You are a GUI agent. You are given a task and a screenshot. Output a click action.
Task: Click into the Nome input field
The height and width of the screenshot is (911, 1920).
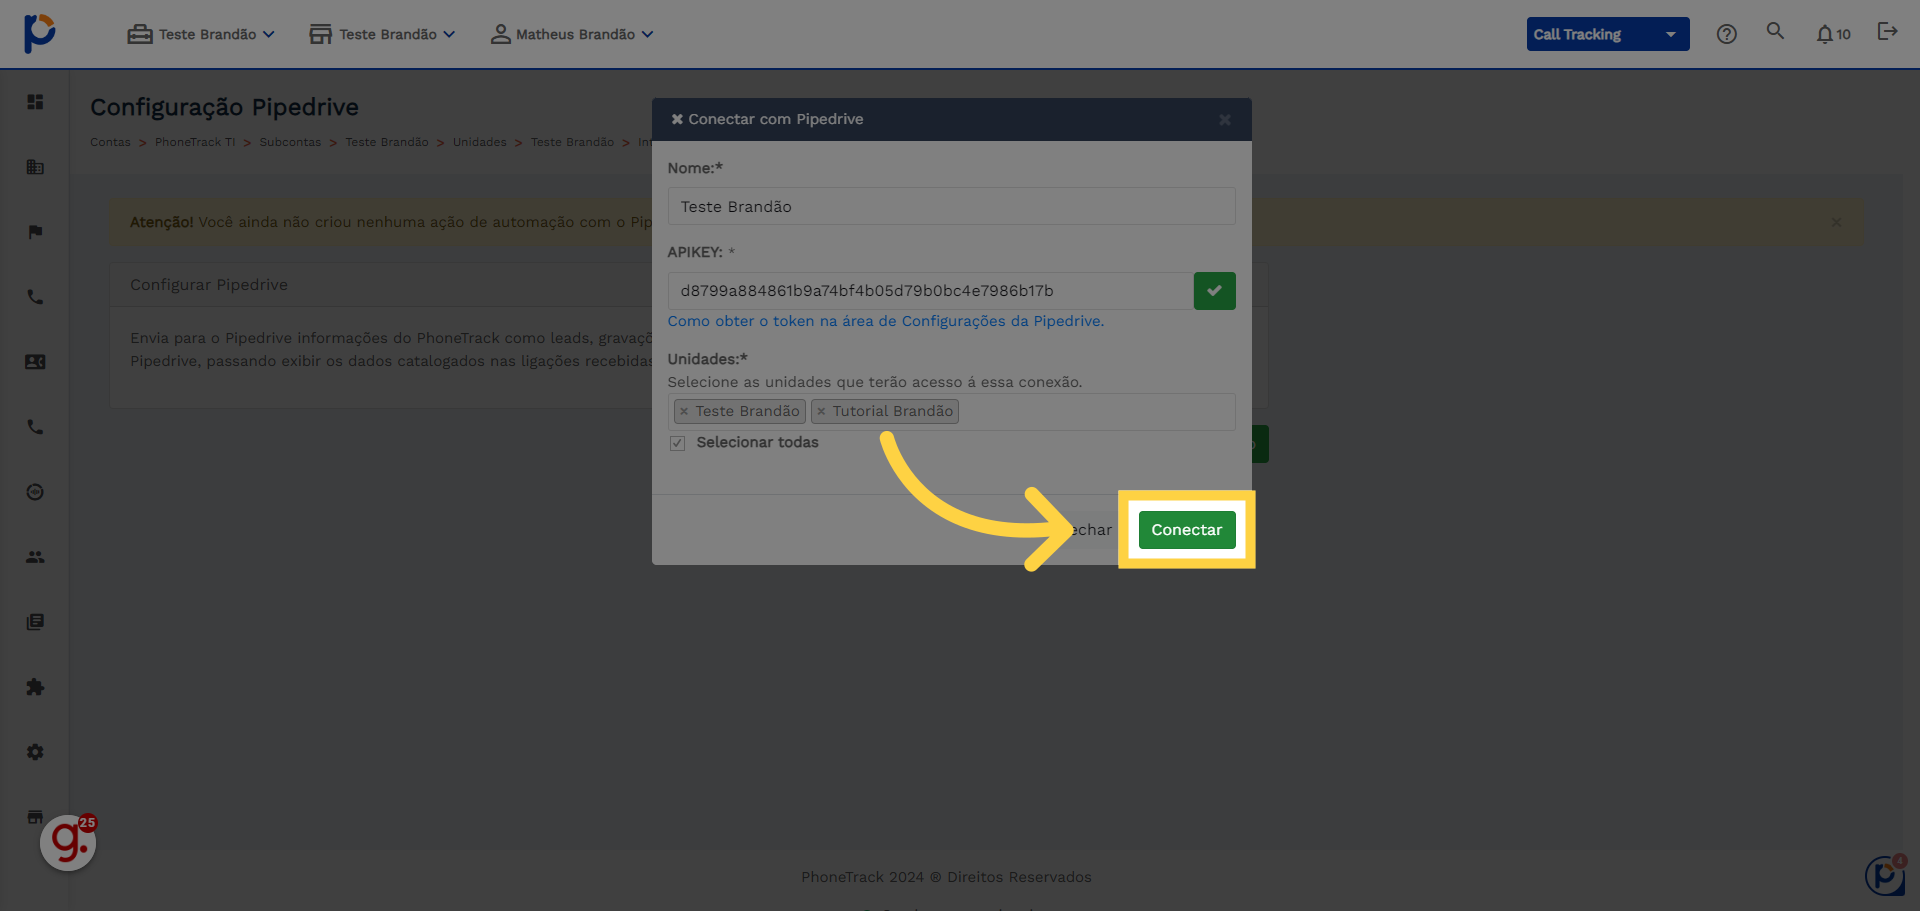click(951, 207)
